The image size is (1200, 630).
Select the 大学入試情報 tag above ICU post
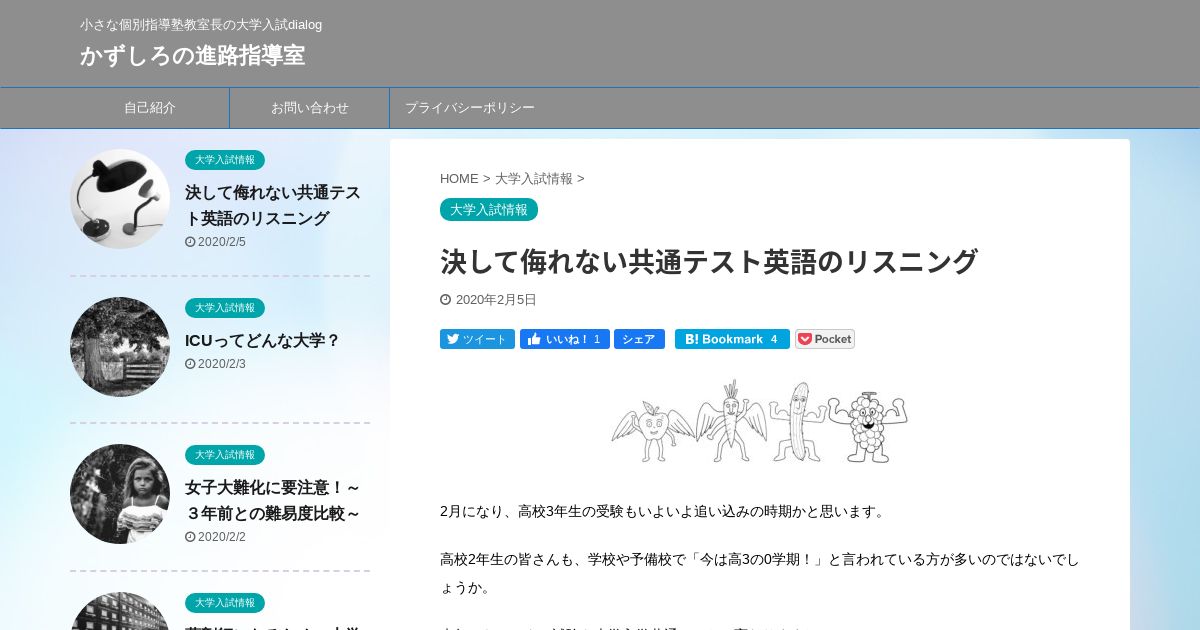(x=225, y=308)
